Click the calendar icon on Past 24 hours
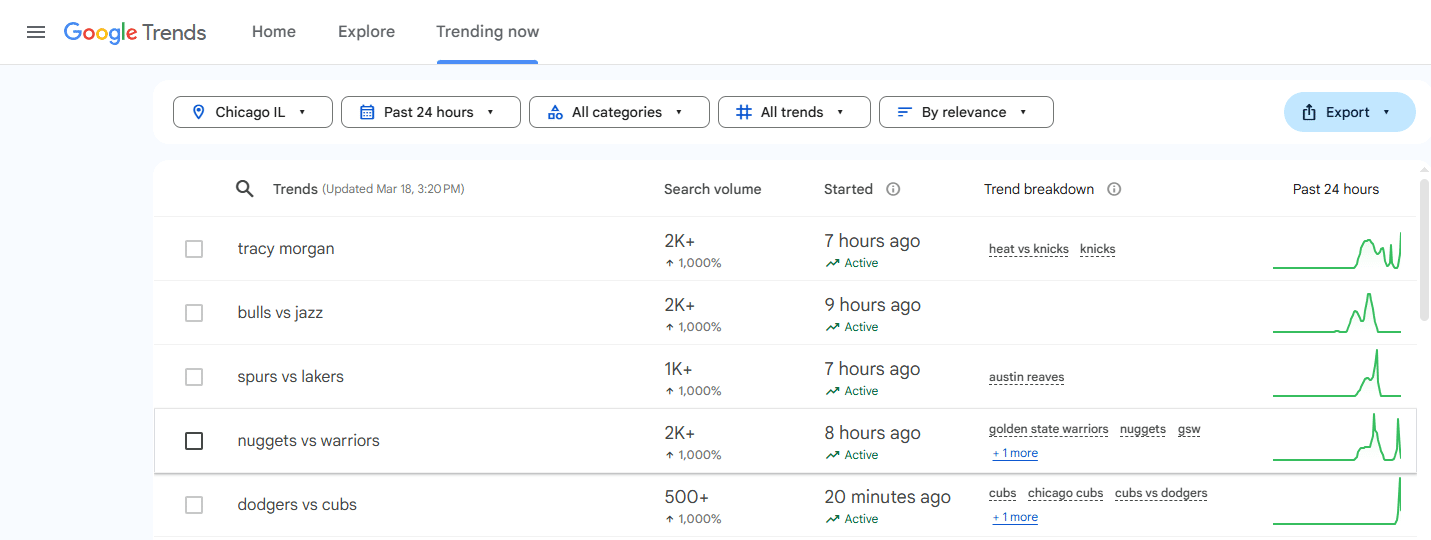The image size is (1431, 540). point(367,112)
